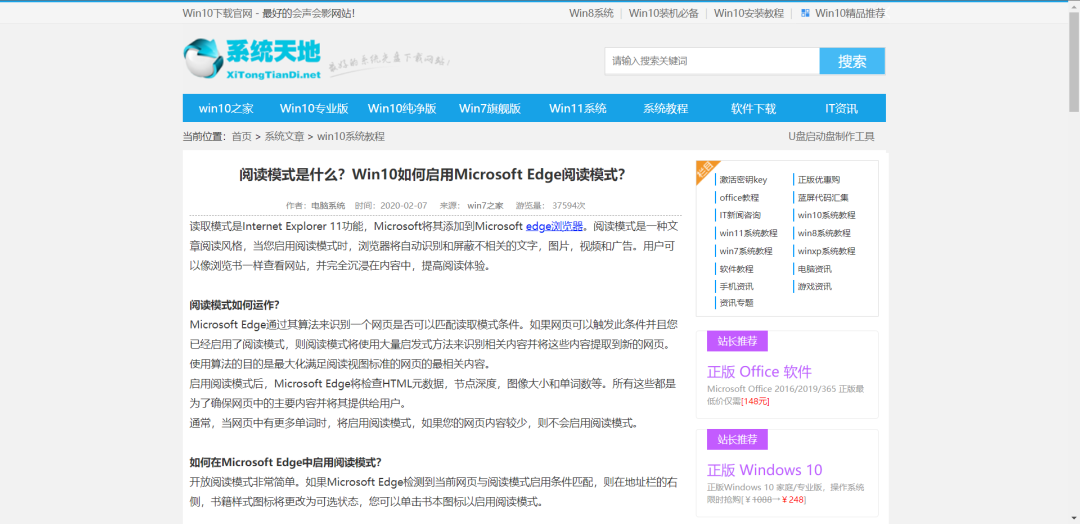Image resolution: width=1080 pixels, height=524 pixels.
Task: Open win8系统教程 in the sidebar
Action: tap(824, 233)
